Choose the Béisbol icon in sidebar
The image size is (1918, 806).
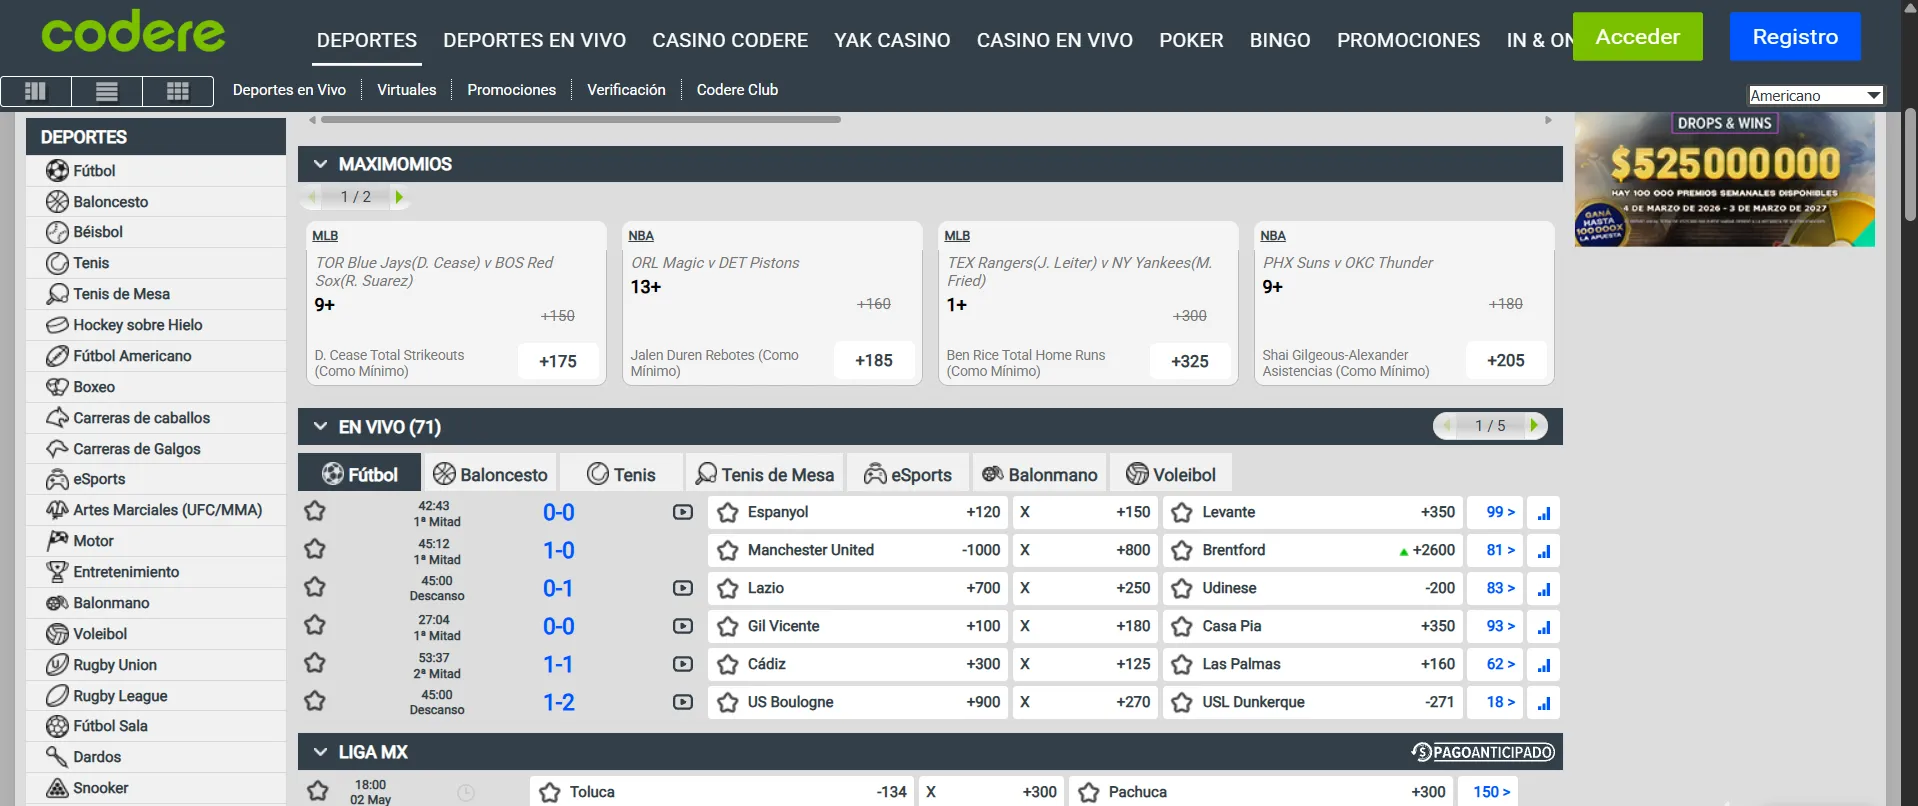pos(57,232)
